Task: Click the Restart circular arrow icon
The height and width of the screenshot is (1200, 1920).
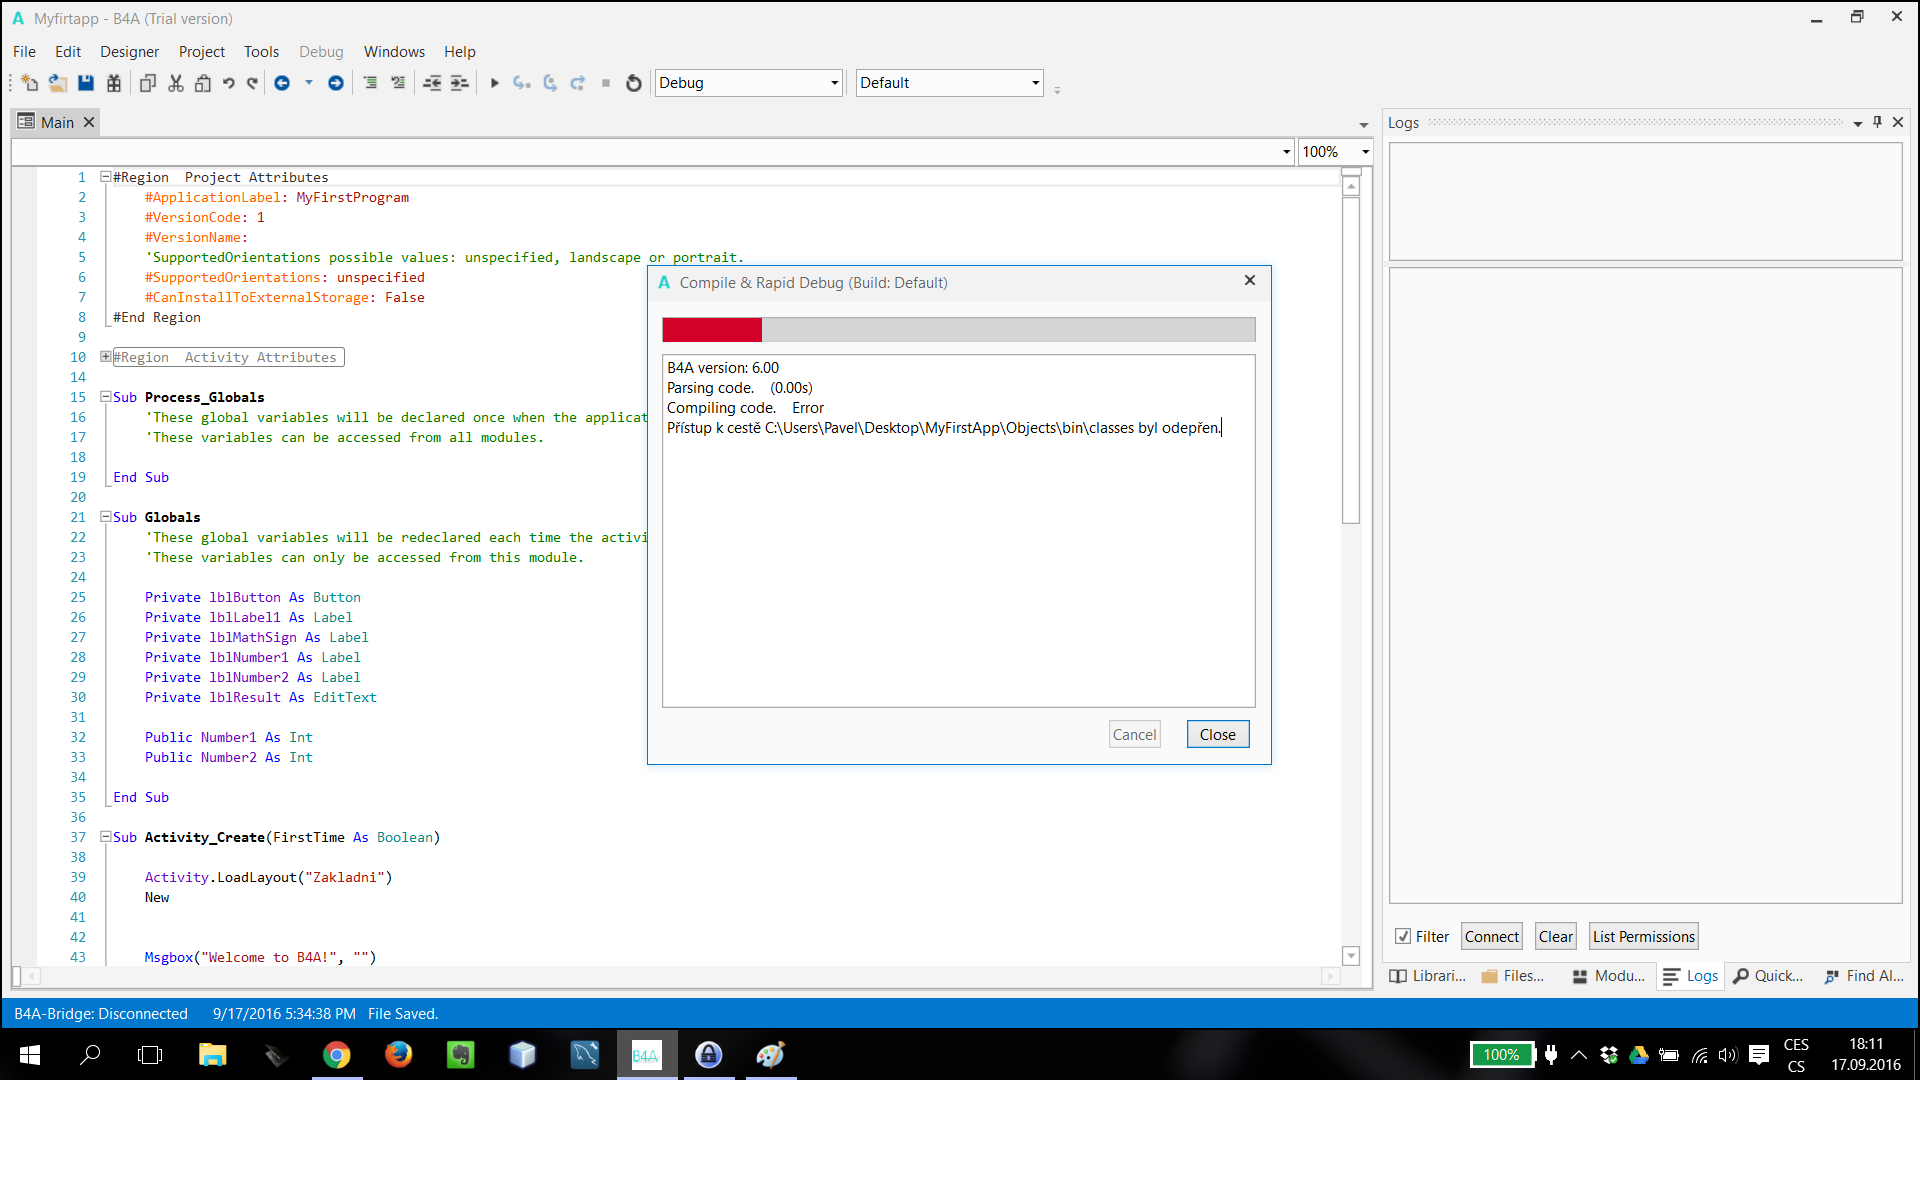Action: coord(633,83)
